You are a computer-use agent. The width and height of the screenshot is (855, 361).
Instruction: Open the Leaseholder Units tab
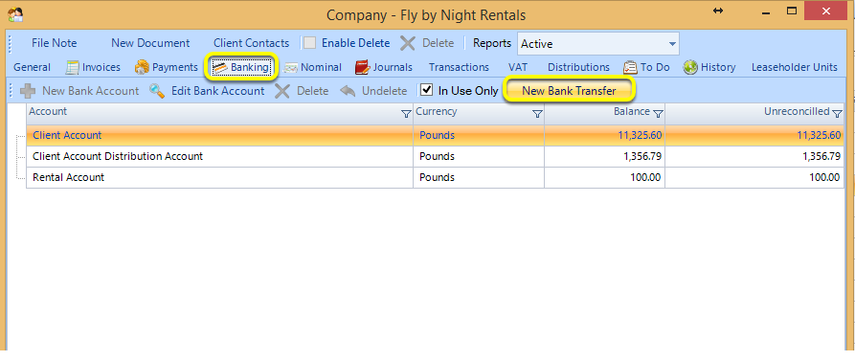point(794,68)
